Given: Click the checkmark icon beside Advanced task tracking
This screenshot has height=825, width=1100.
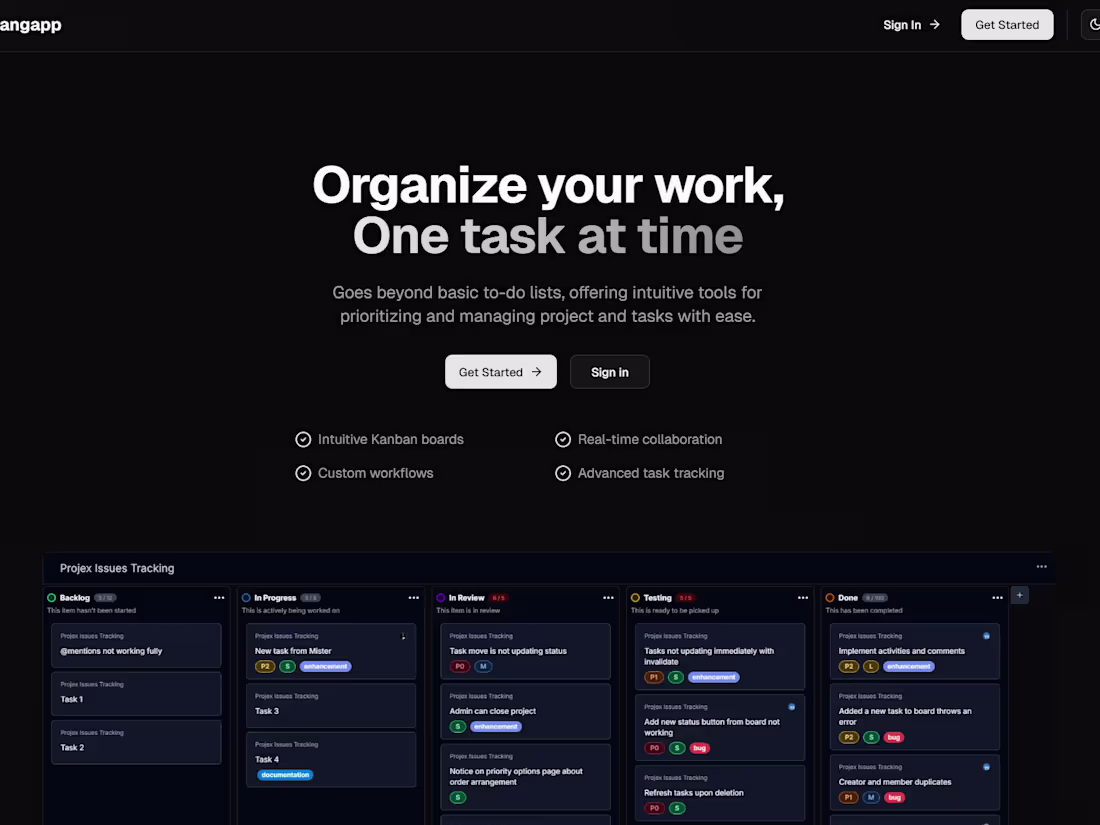Looking at the screenshot, I should click(563, 472).
